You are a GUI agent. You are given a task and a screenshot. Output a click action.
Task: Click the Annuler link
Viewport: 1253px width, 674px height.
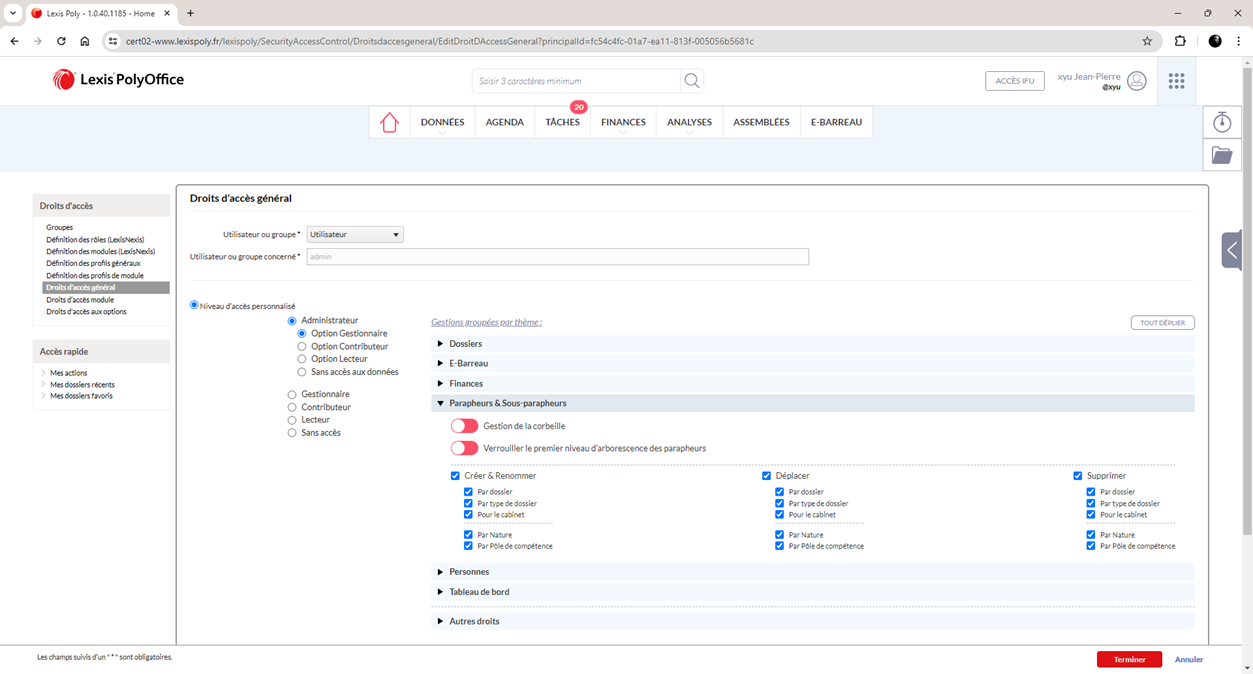[x=1189, y=660]
